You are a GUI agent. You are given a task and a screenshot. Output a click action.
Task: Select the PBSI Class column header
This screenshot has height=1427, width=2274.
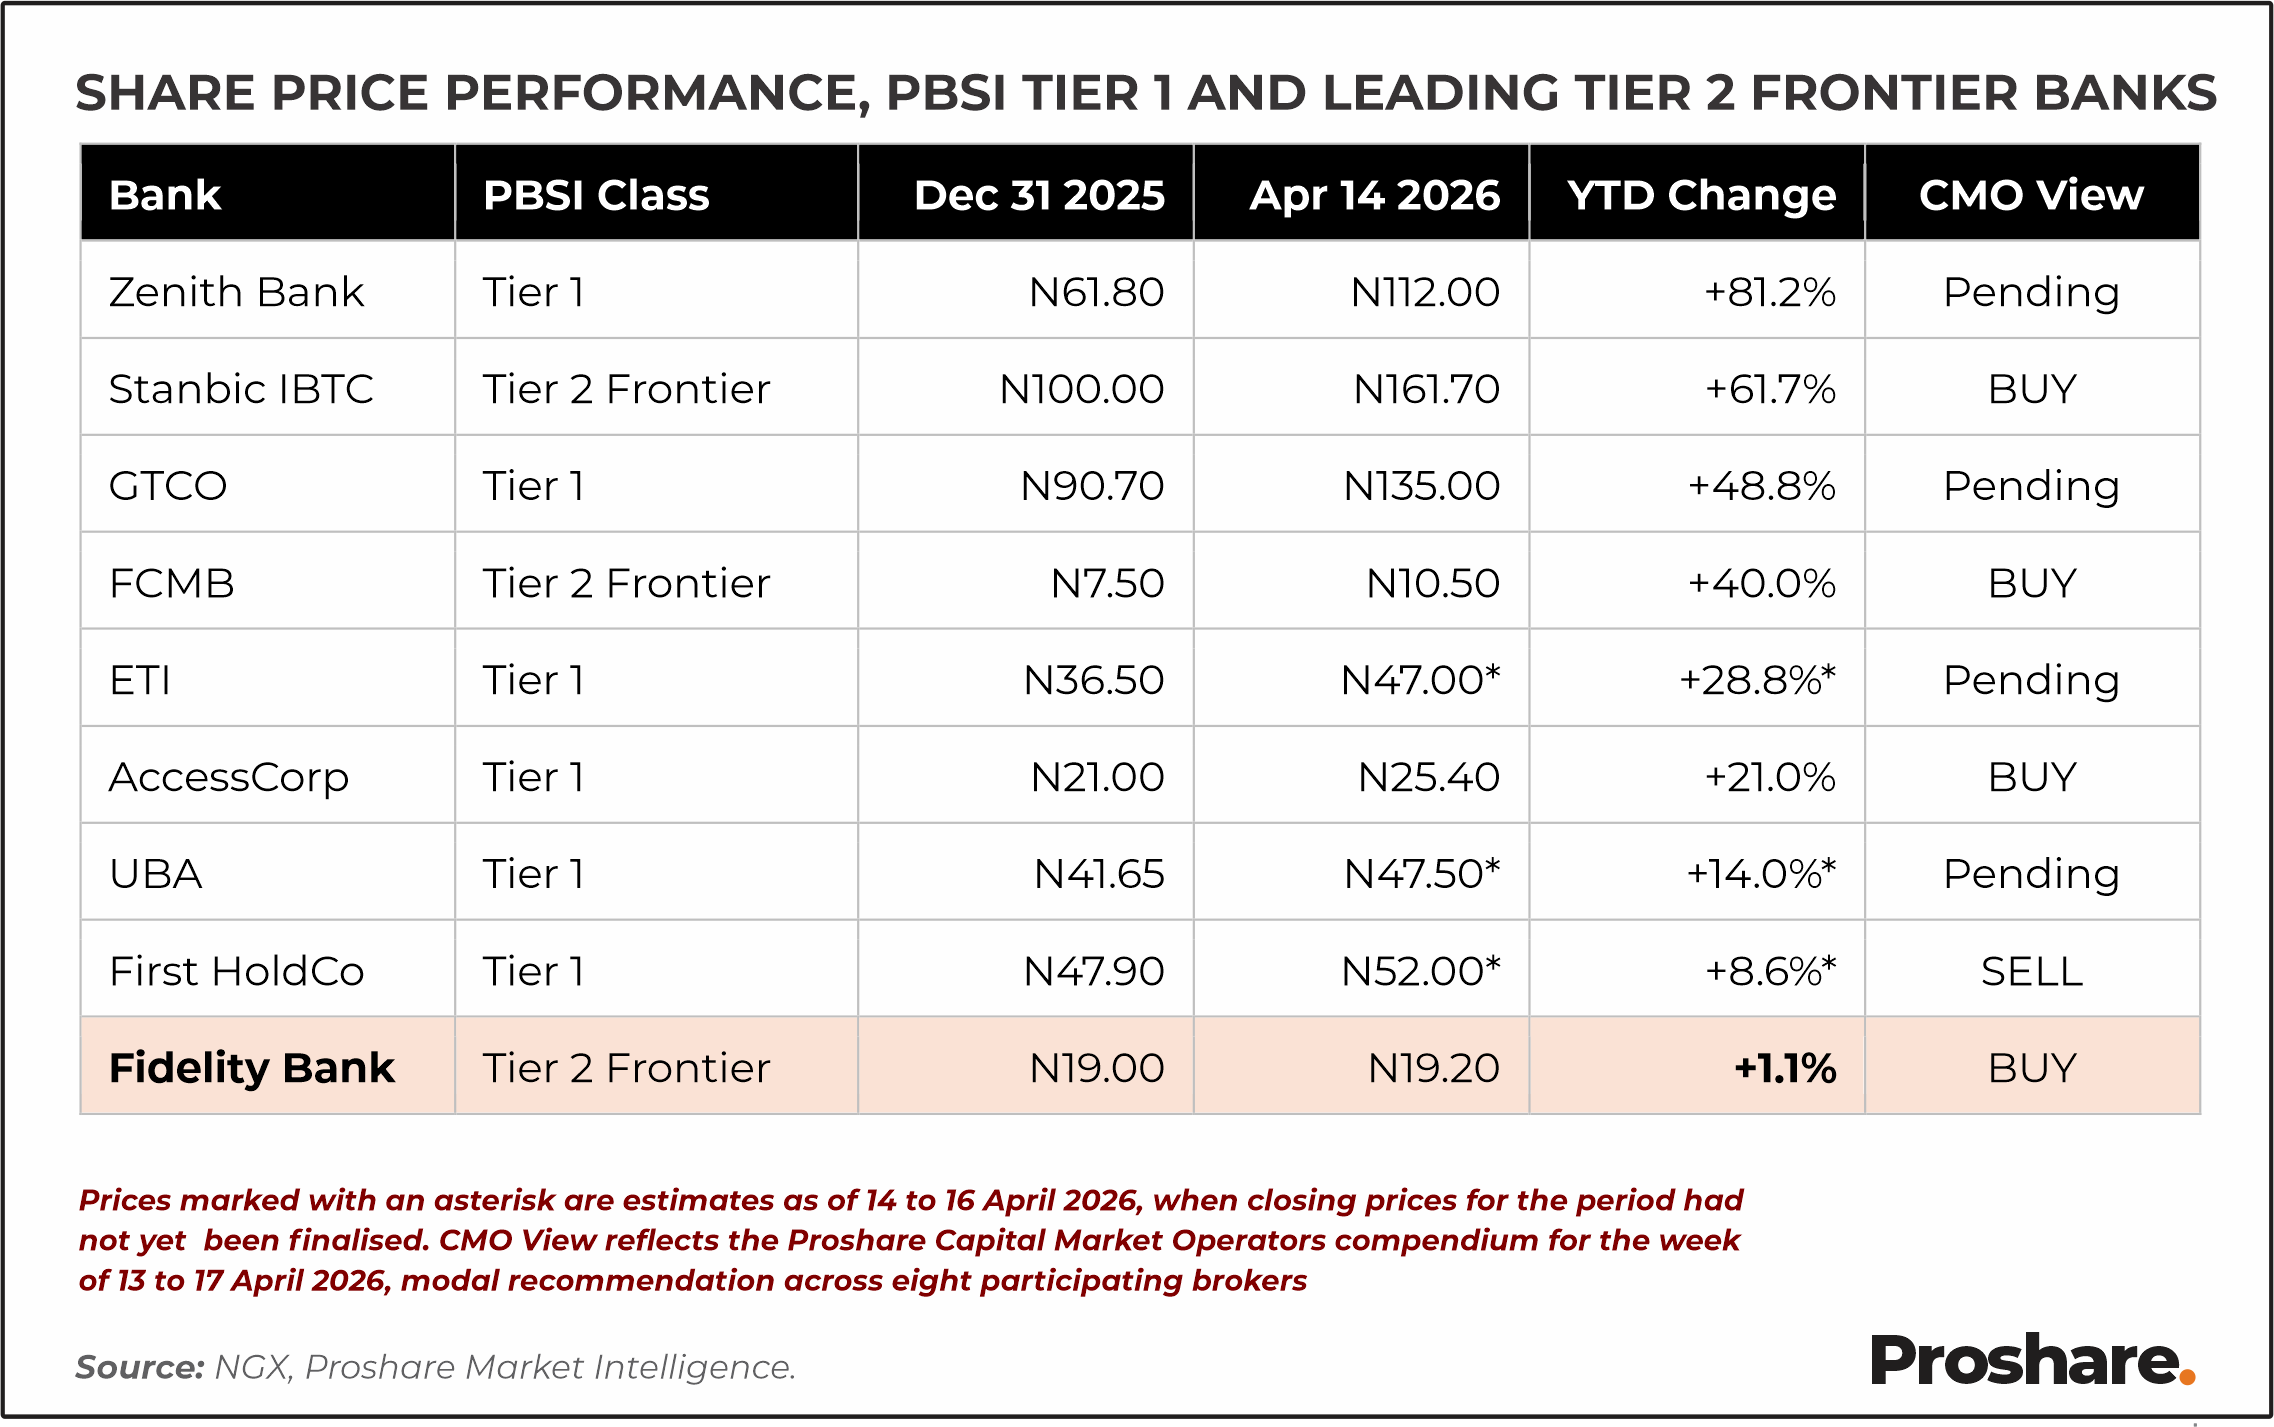(x=596, y=195)
